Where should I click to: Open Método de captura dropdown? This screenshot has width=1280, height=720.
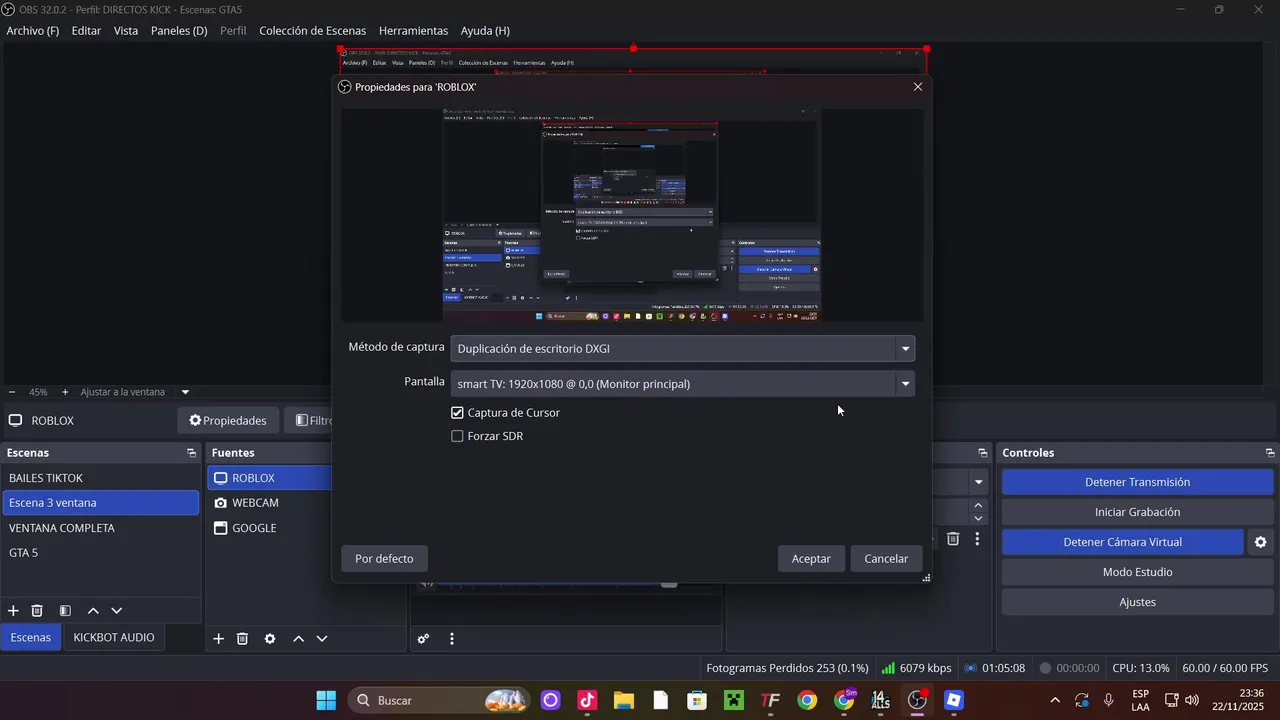(683, 349)
